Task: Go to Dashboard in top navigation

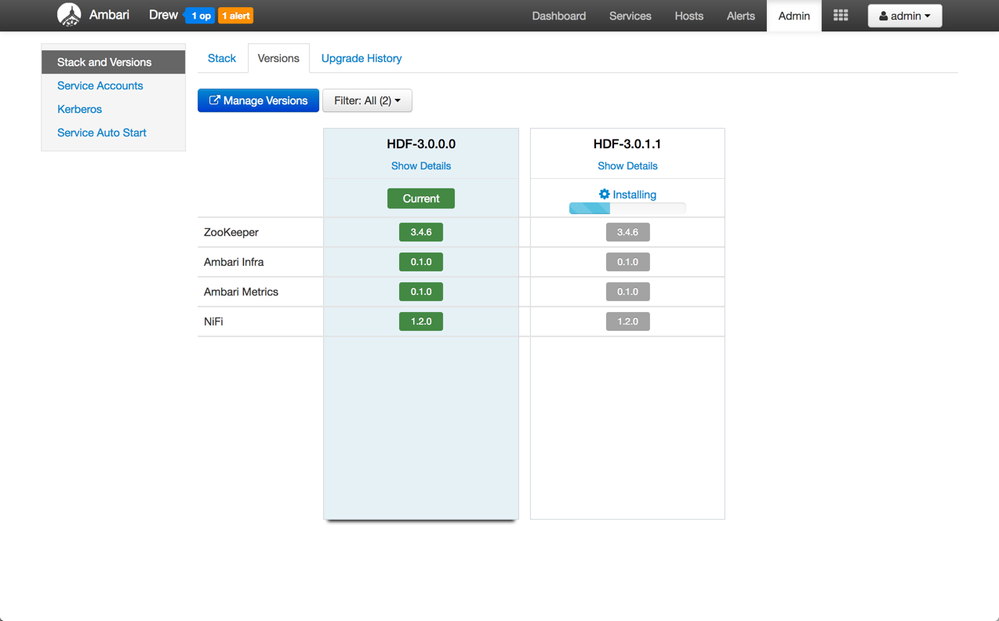Action: (559, 16)
